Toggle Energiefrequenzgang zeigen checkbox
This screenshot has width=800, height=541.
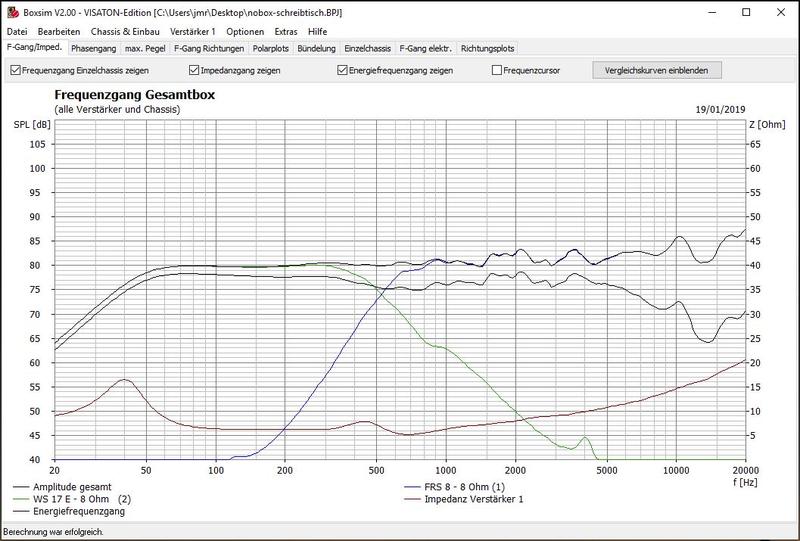coord(343,71)
